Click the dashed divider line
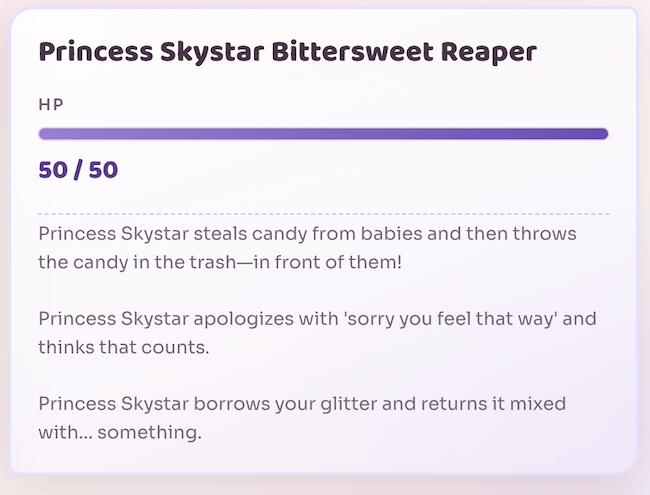The height and width of the screenshot is (495, 650). pos(323,214)
